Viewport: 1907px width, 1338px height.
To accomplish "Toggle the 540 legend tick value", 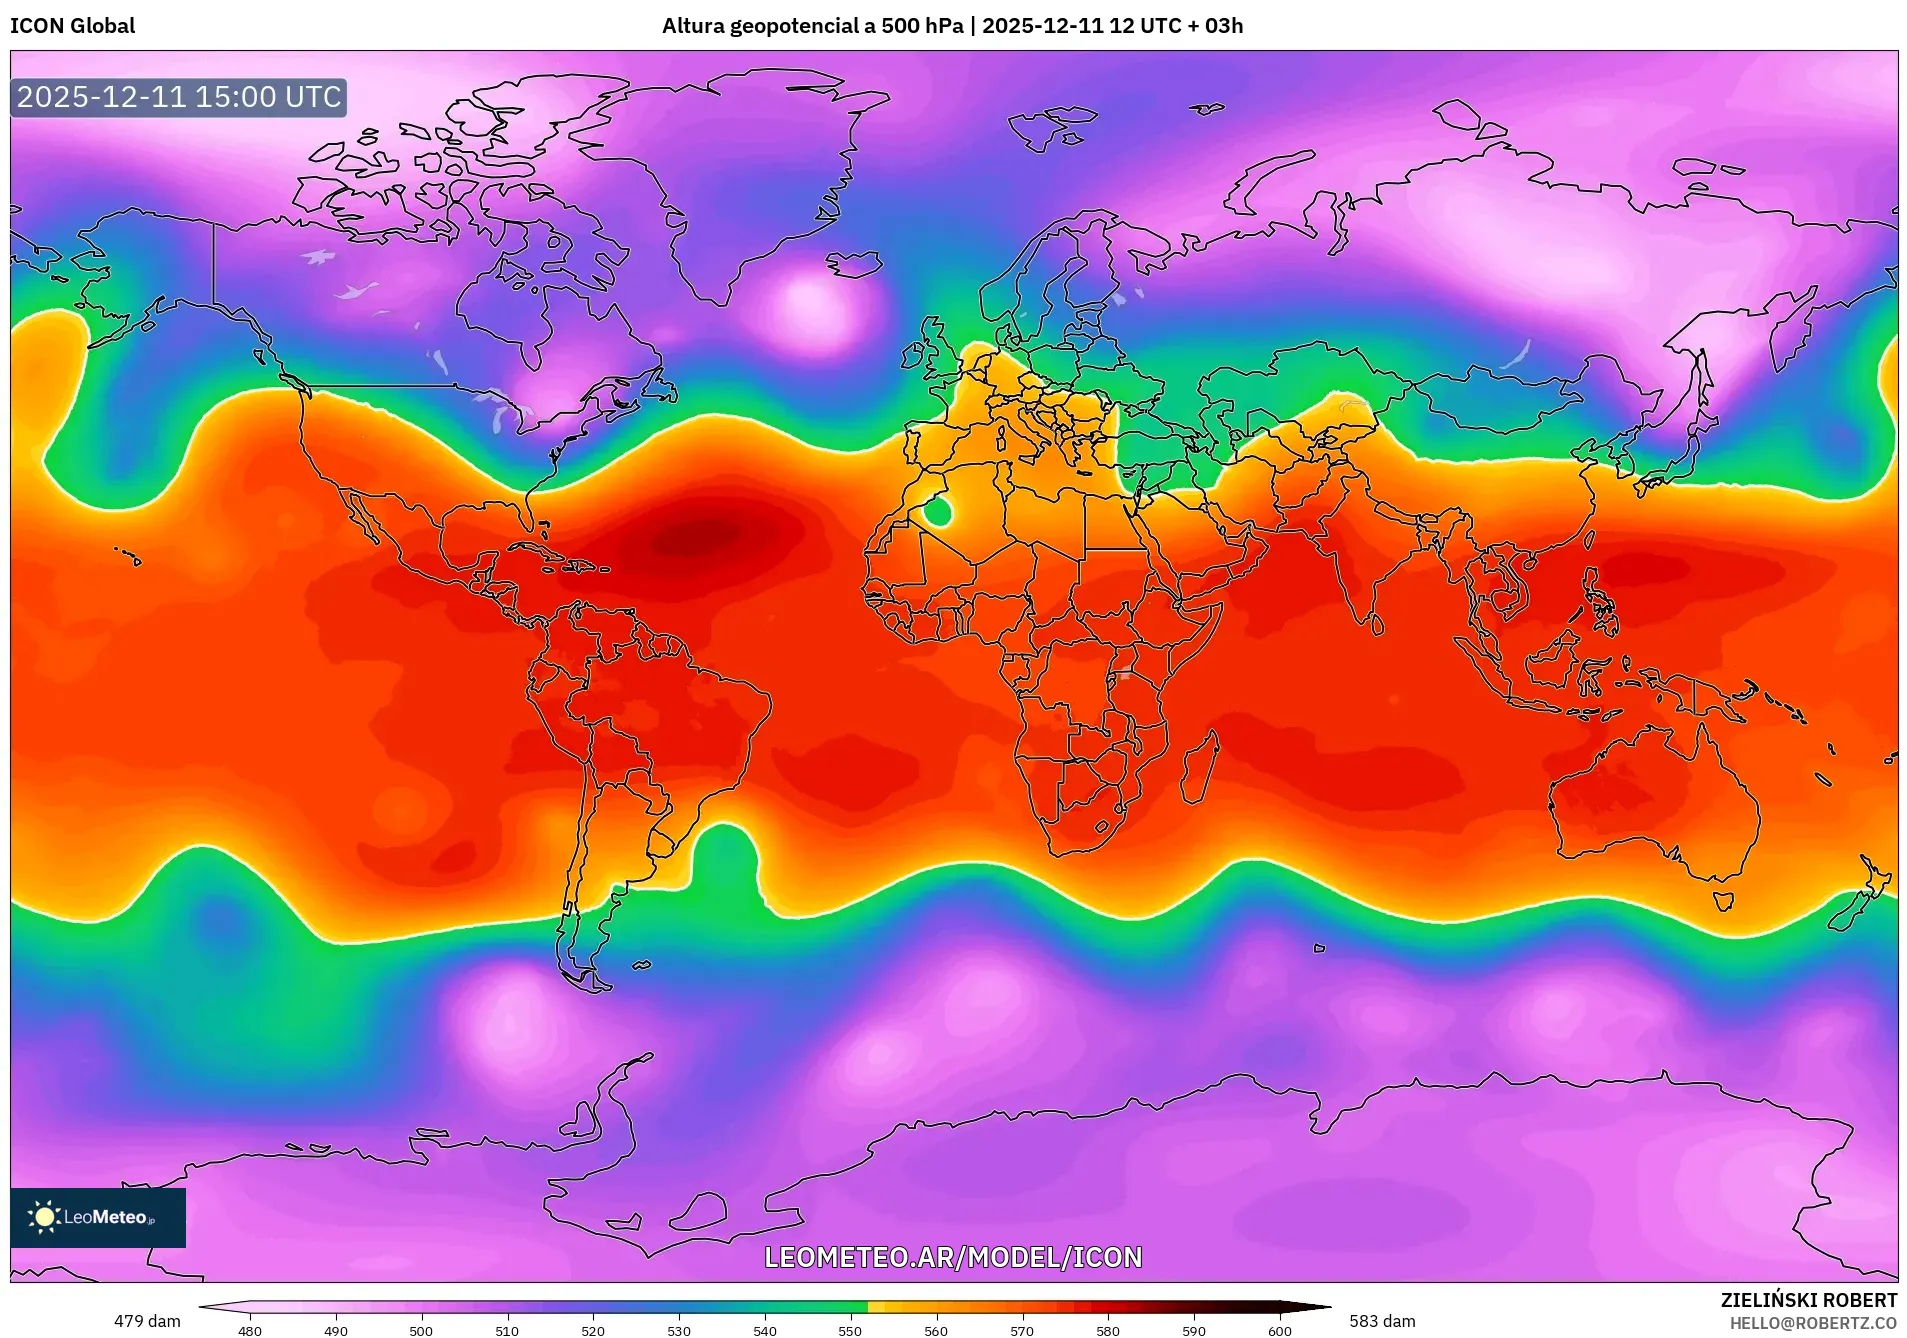I will (765, 1330).
